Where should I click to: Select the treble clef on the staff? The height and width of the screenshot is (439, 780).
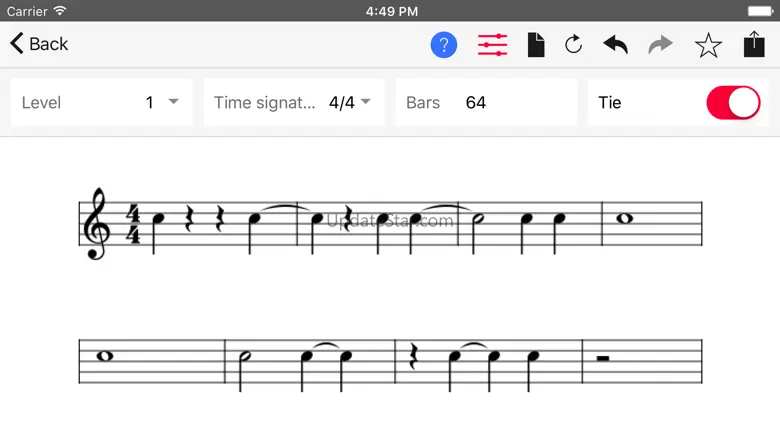click(x=97, y=223)
